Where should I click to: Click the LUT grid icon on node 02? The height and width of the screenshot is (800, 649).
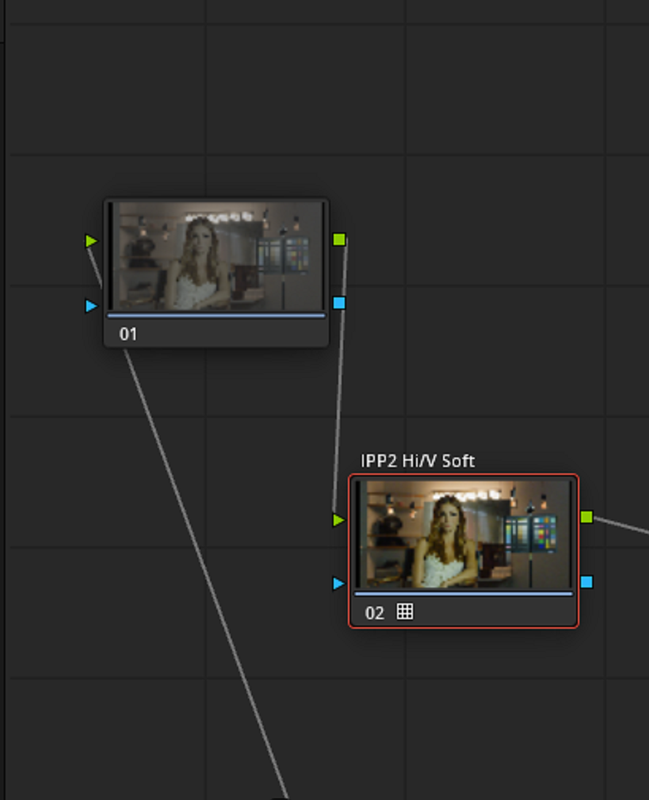(x=405, y=611)
